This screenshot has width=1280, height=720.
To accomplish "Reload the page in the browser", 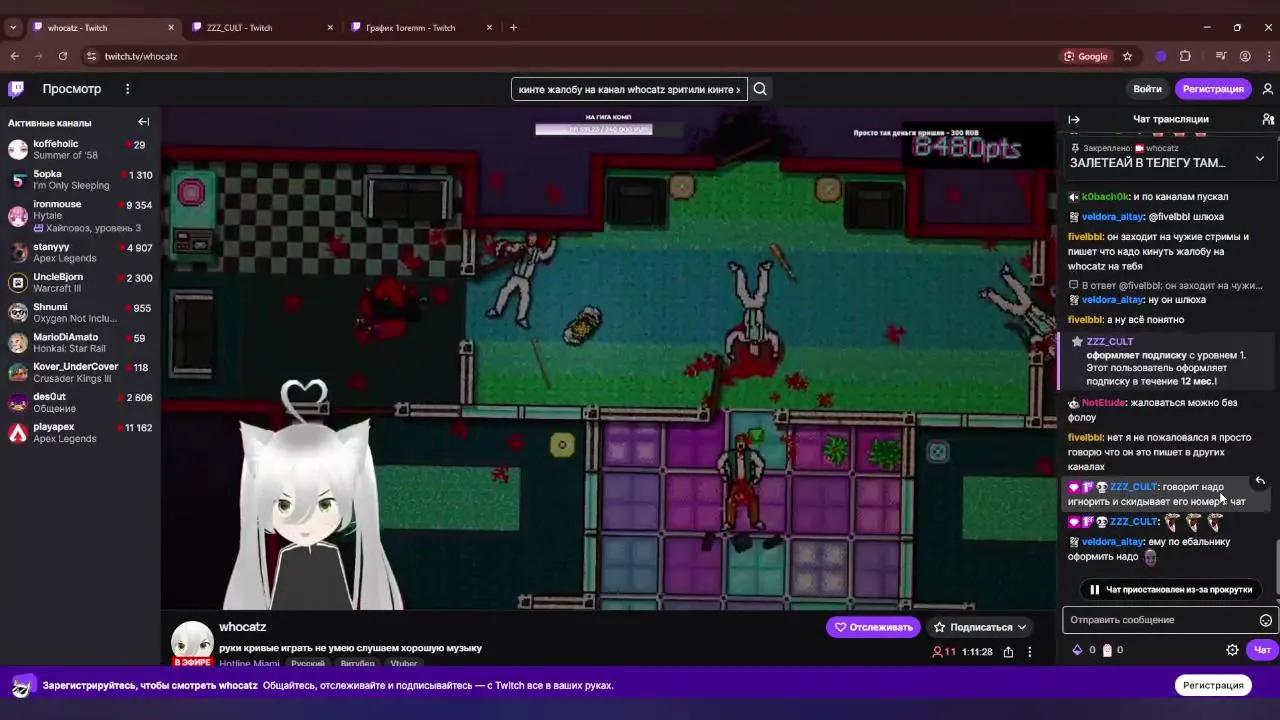I will coord(63,56).
